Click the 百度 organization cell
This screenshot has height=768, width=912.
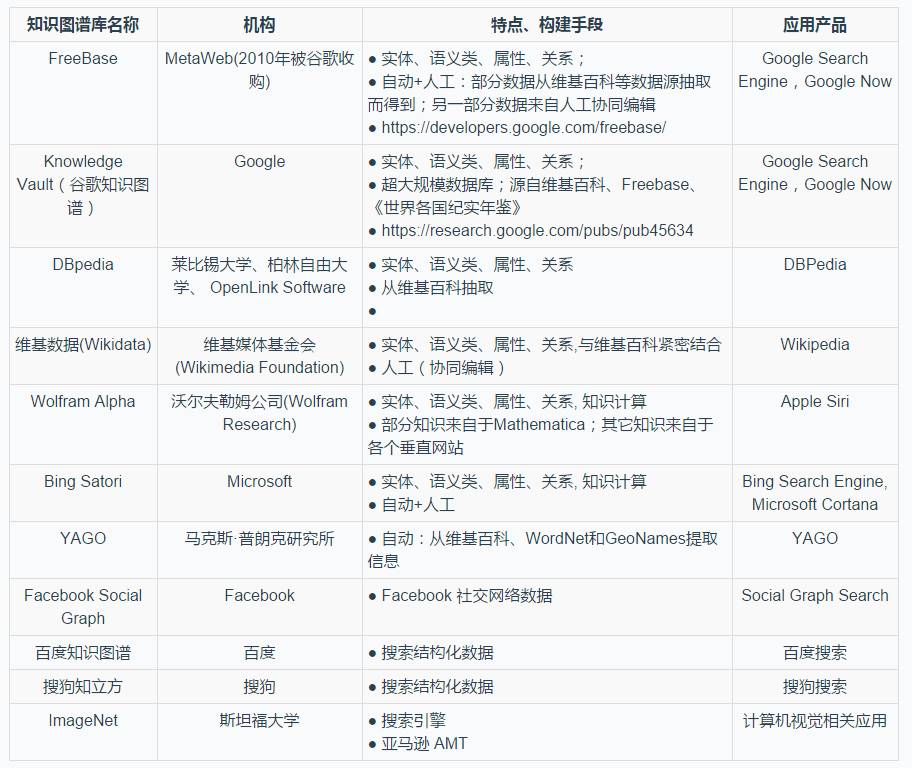pyautogui.click(x=259, y=653)
